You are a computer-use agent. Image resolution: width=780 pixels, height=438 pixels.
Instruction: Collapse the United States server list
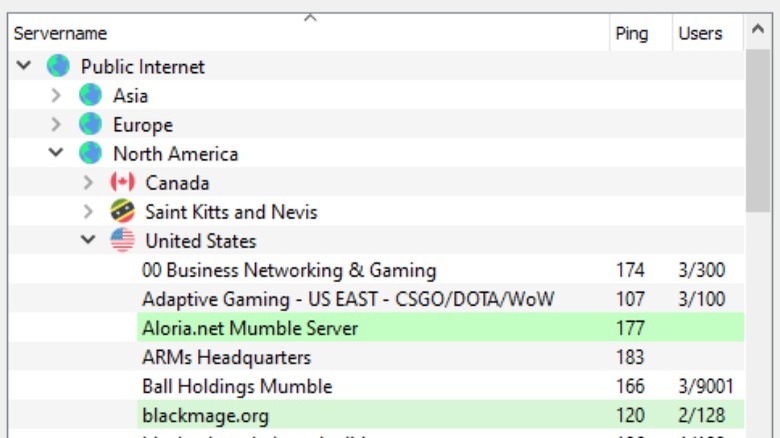88,239
